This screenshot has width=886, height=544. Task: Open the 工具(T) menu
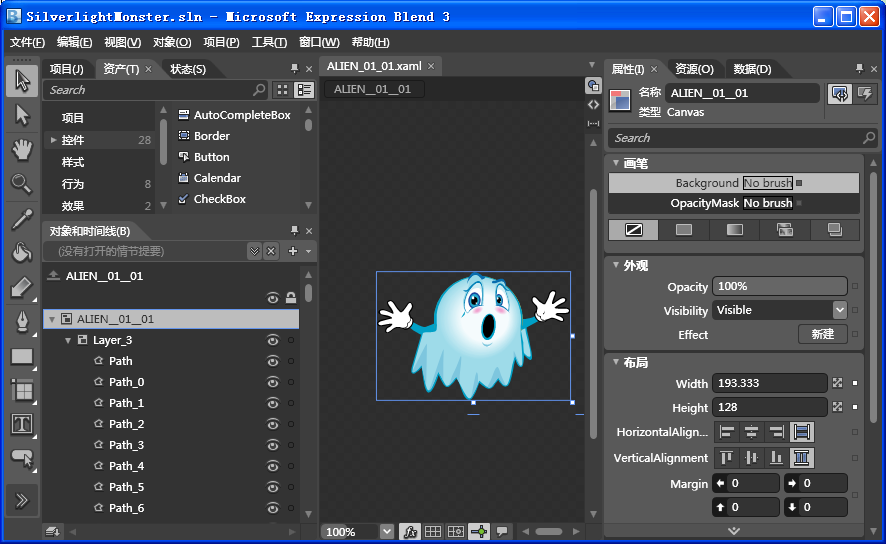[x=269, y=42]
